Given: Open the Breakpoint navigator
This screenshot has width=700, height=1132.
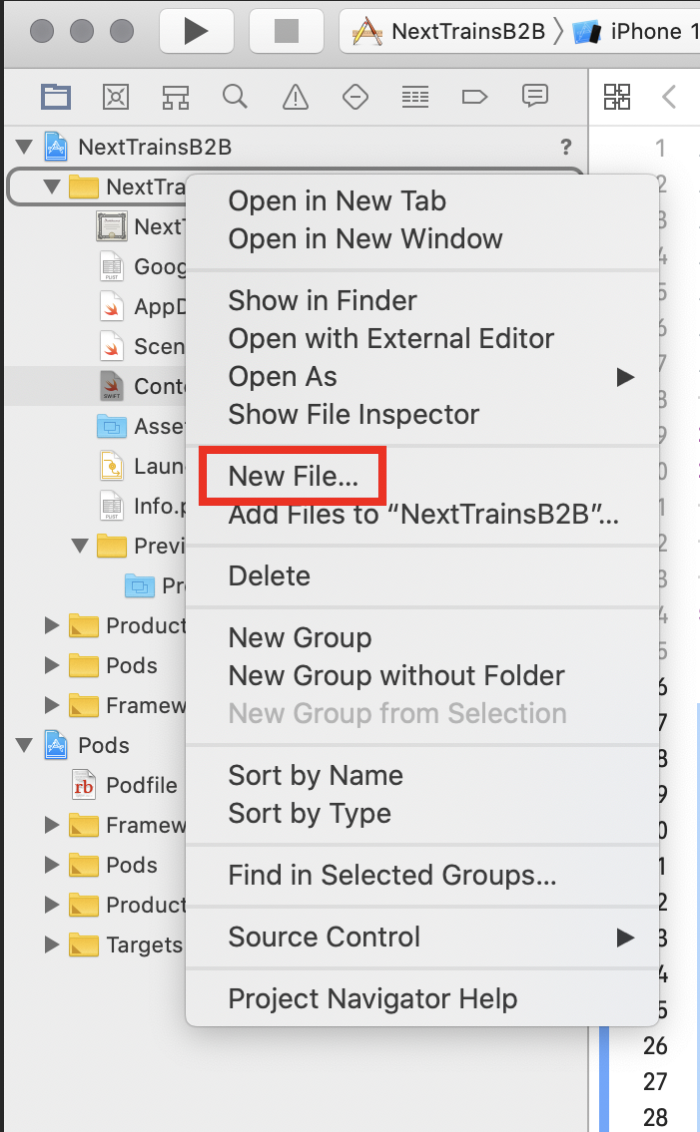Looking at the screenshot, I should [x=474, y=96].
